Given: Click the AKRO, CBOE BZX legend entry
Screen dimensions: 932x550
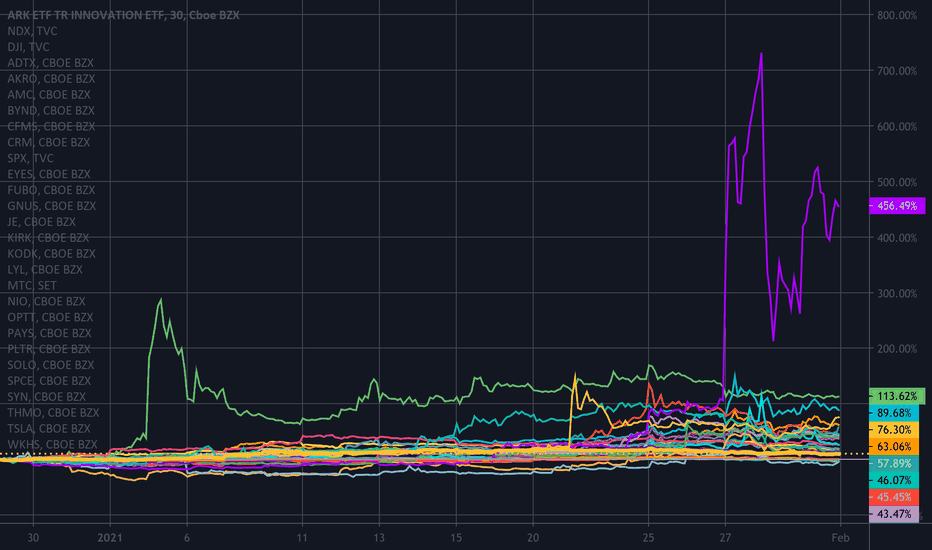Looking at the screenshot, I should pos(51,78).
